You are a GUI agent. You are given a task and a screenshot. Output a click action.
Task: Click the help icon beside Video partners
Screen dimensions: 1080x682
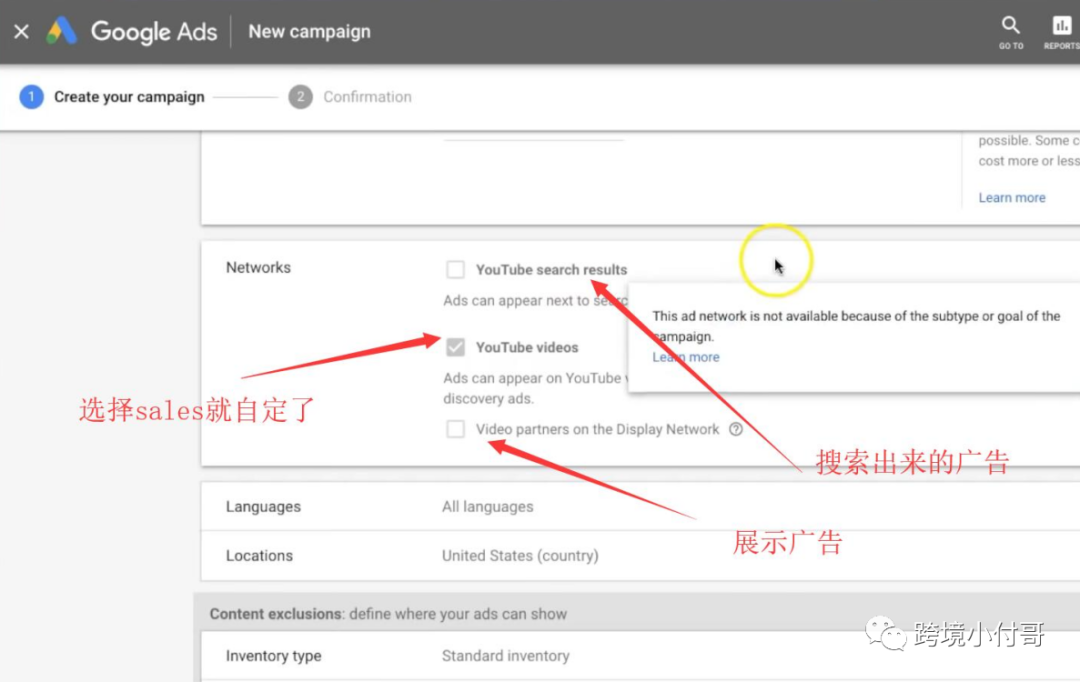736,429
